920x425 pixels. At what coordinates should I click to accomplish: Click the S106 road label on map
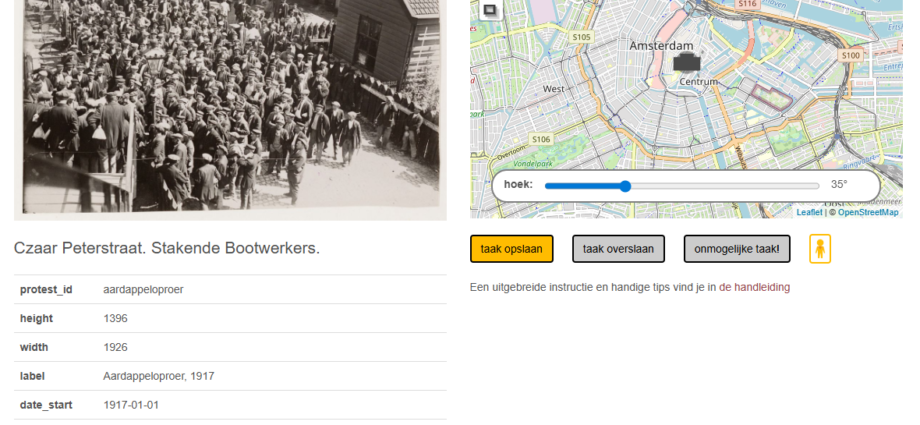click(540, 139)
